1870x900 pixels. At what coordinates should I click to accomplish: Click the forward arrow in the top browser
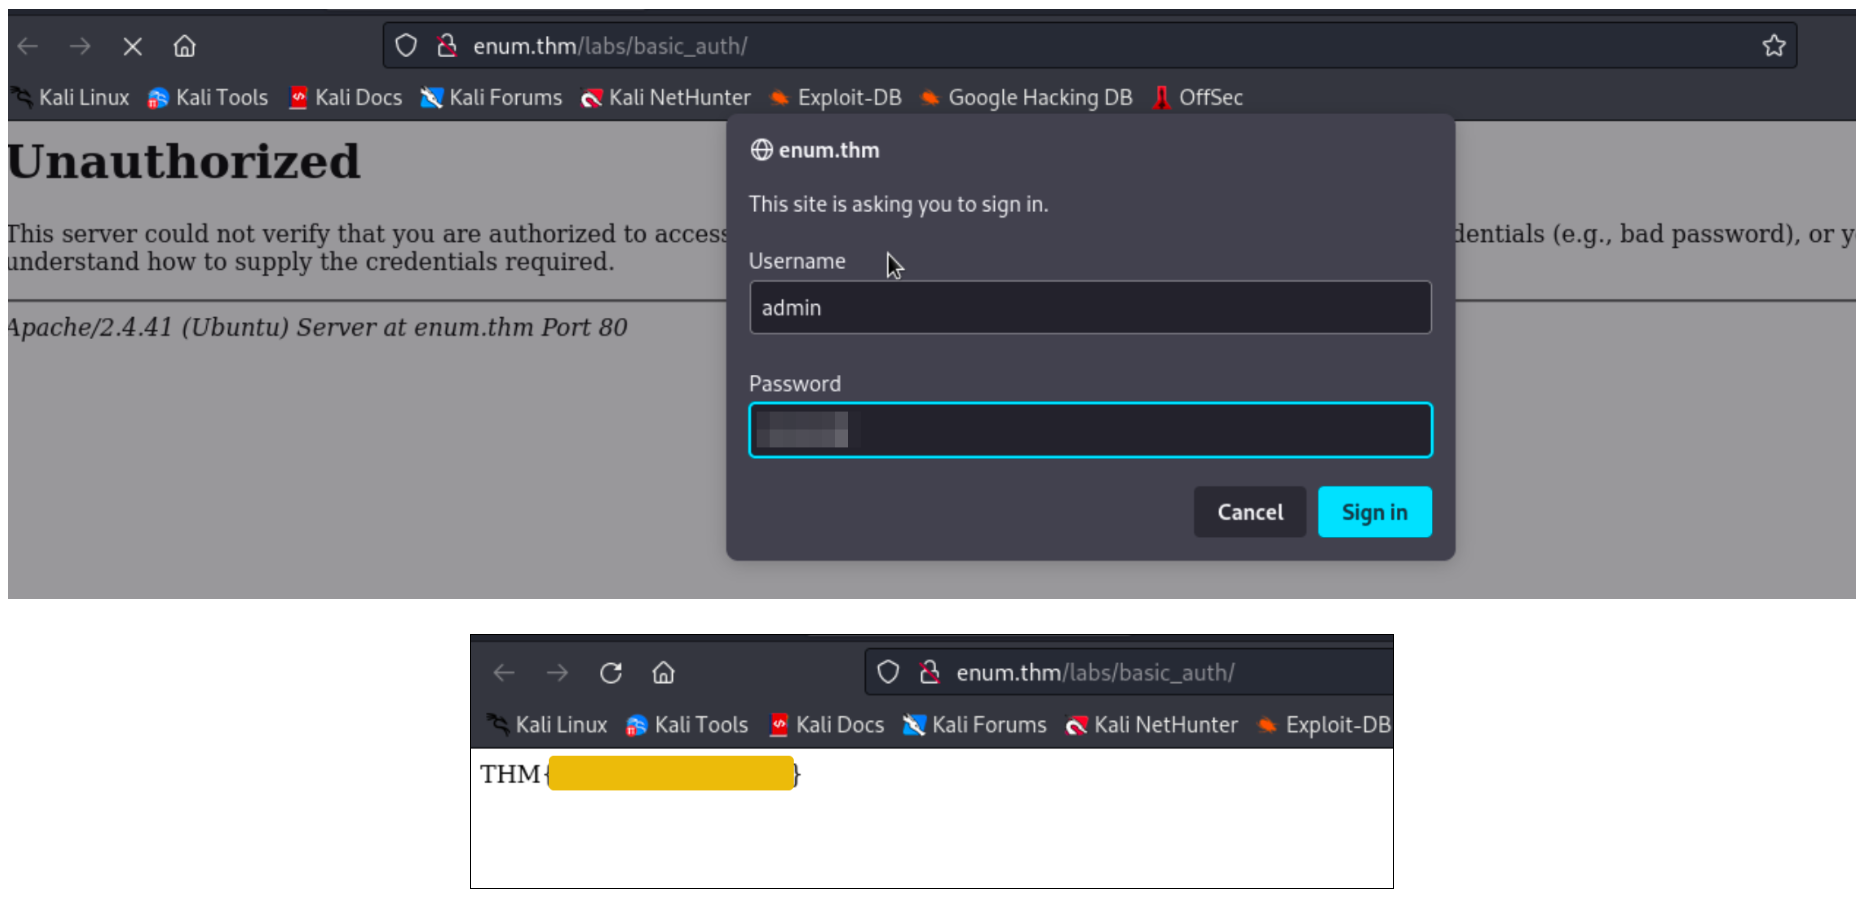pyautogui.click(x=80, y=46)
